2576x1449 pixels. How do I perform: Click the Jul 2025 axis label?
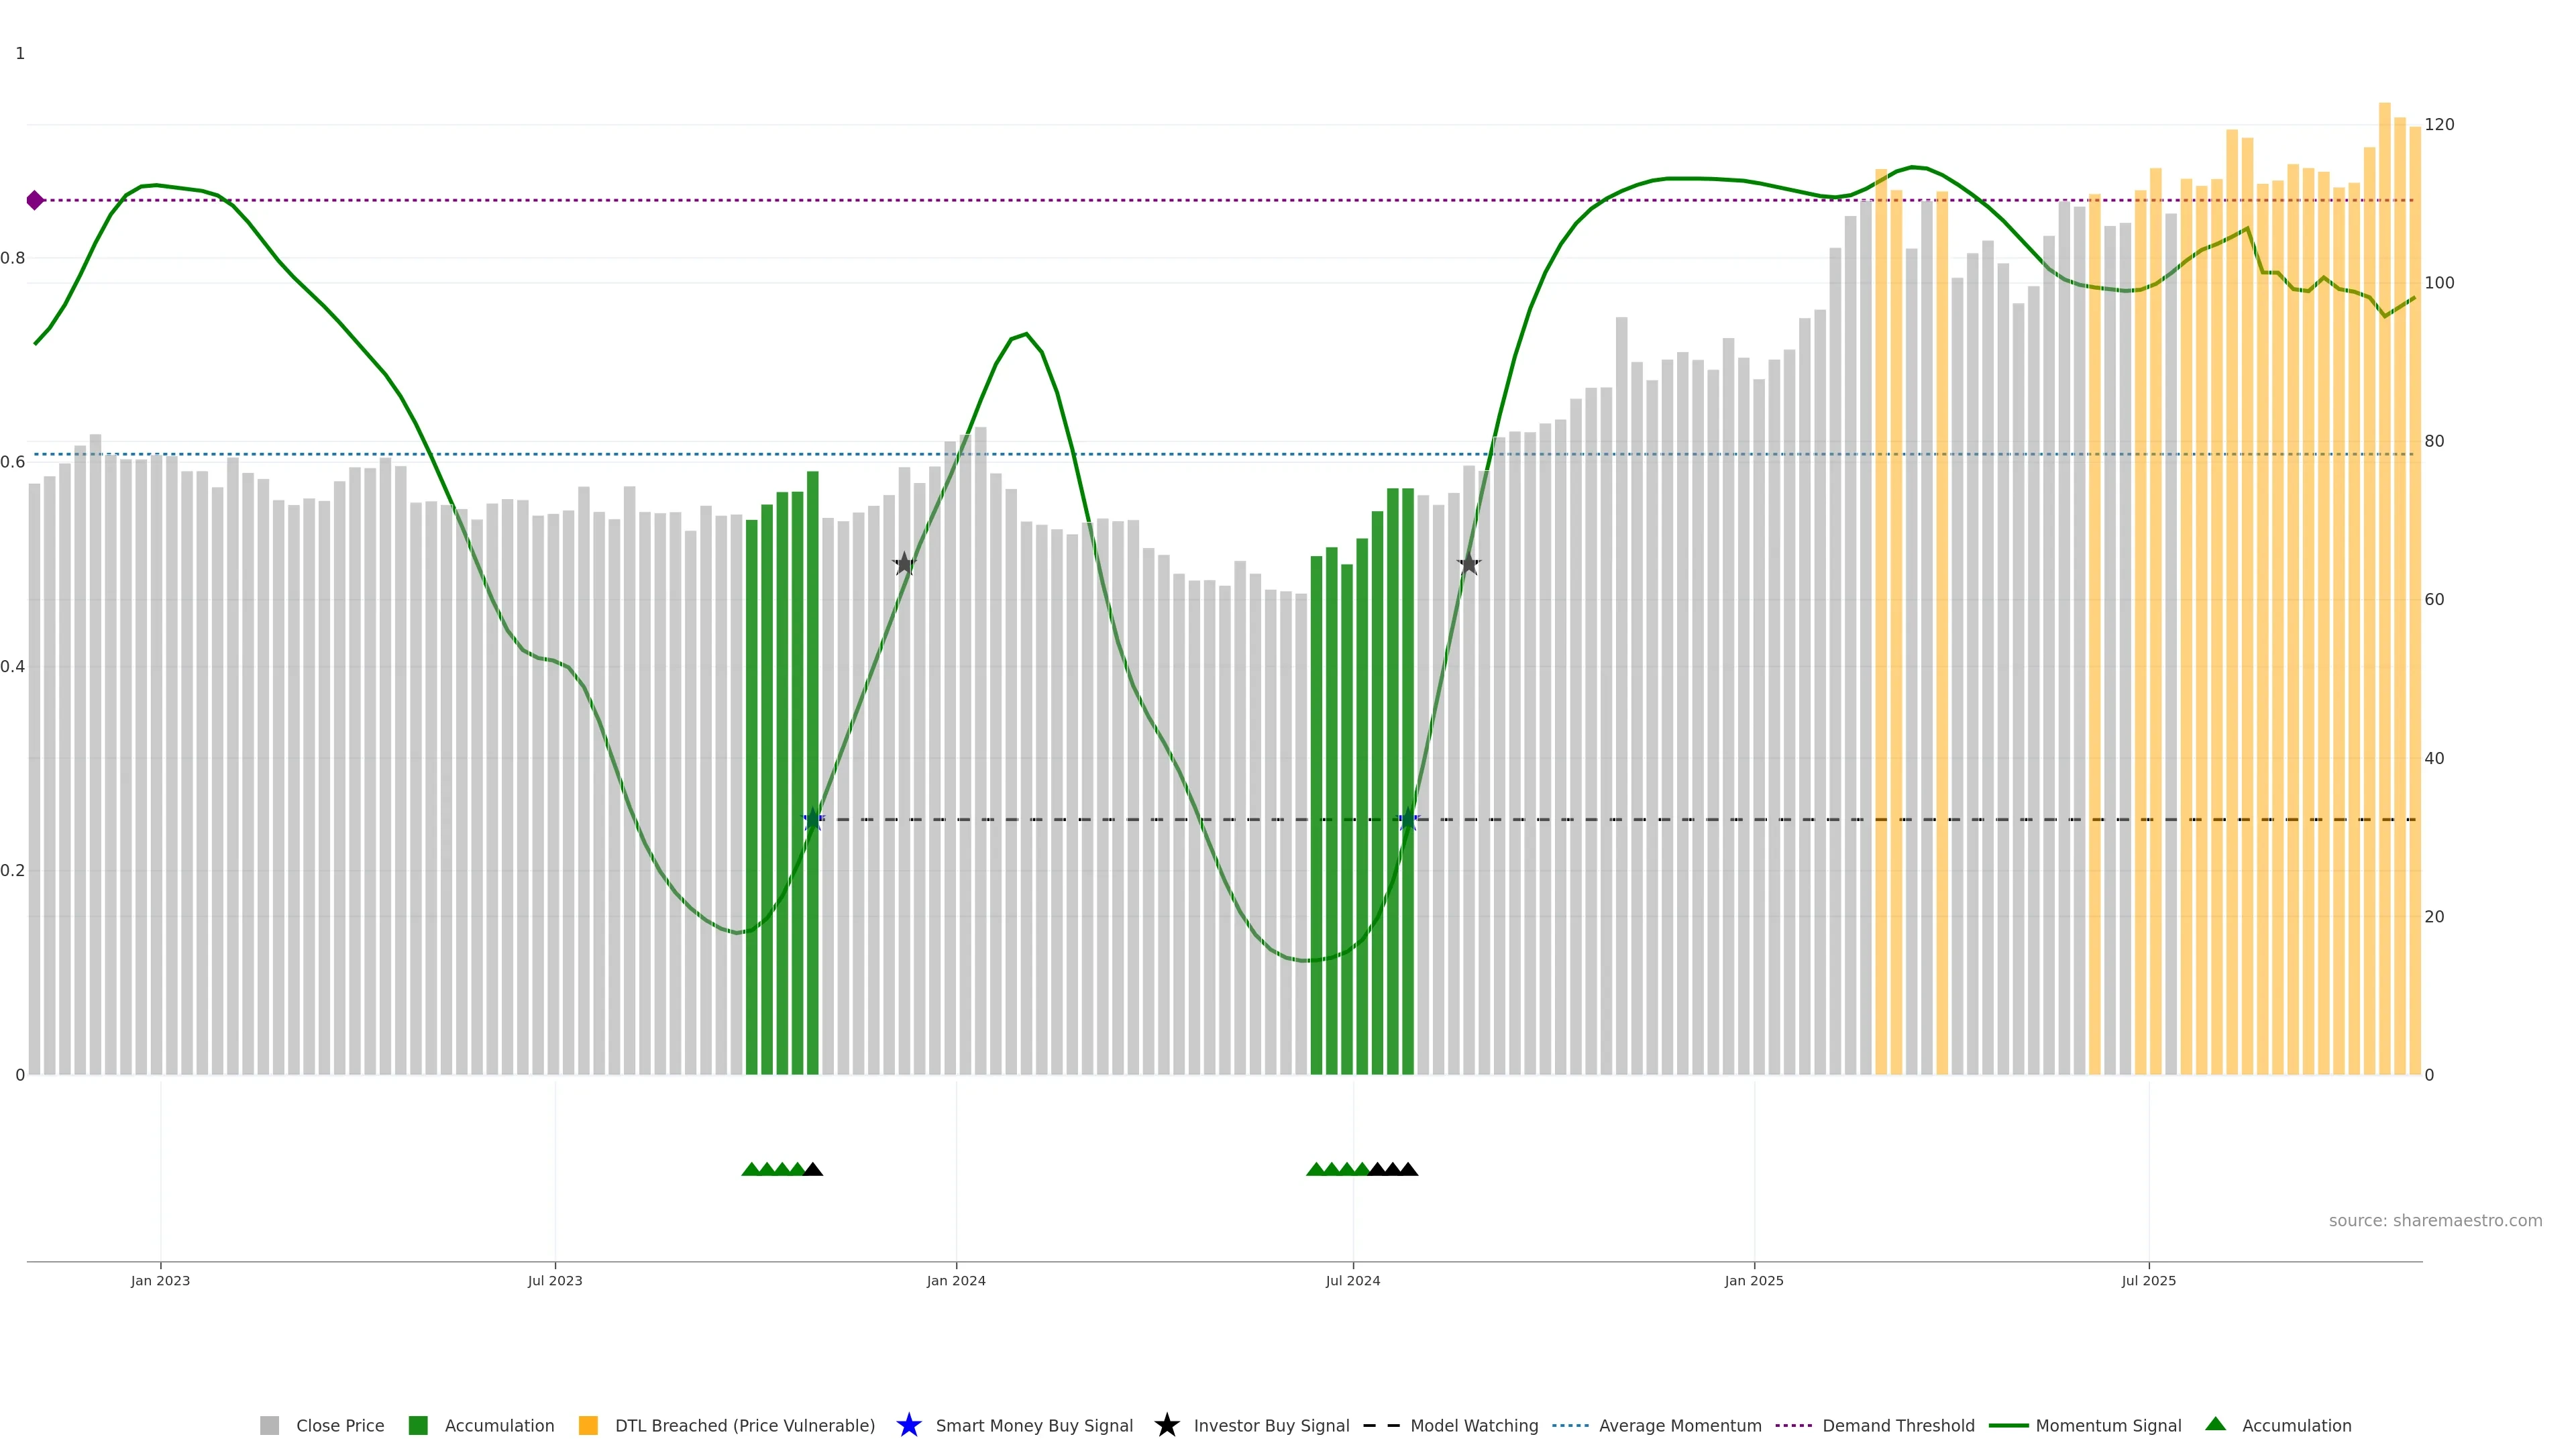(2148, 1280)
